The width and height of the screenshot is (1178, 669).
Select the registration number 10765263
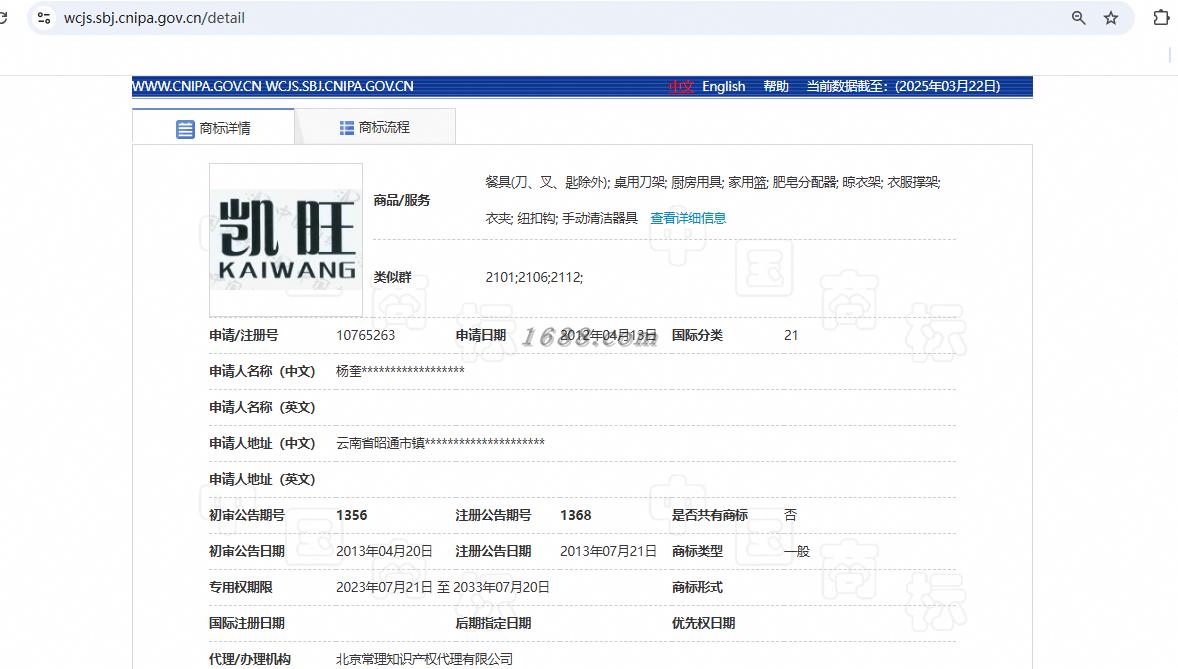pos(365,335)
